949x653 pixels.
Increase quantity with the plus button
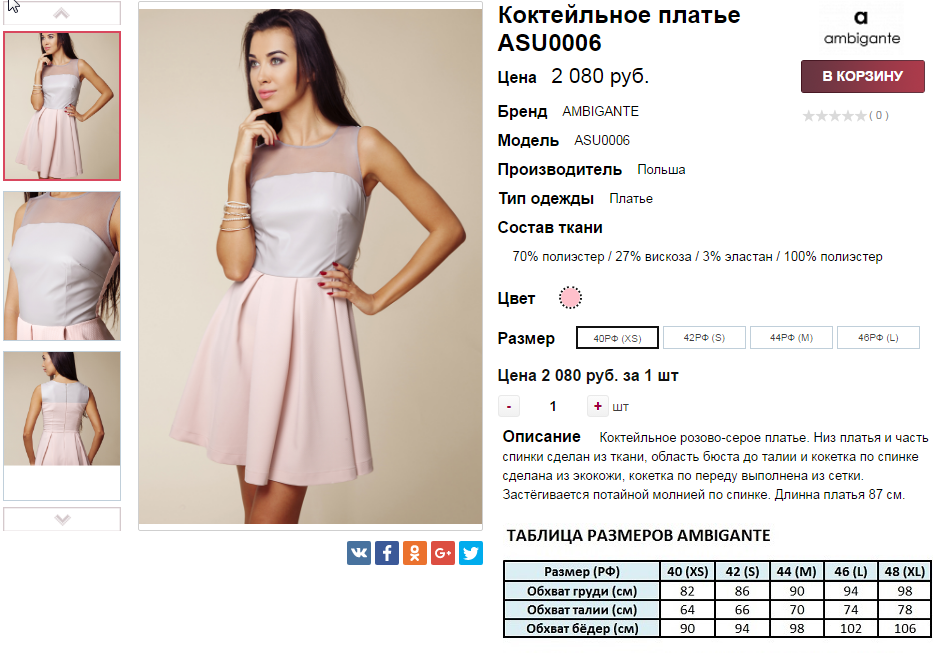[x=597, y=406]
